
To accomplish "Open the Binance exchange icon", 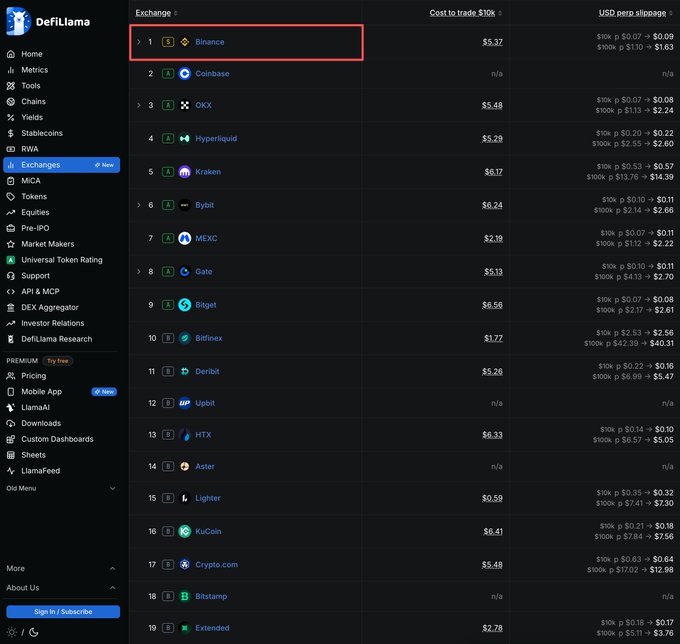I will pyautogui.click(x=185, y=42).
